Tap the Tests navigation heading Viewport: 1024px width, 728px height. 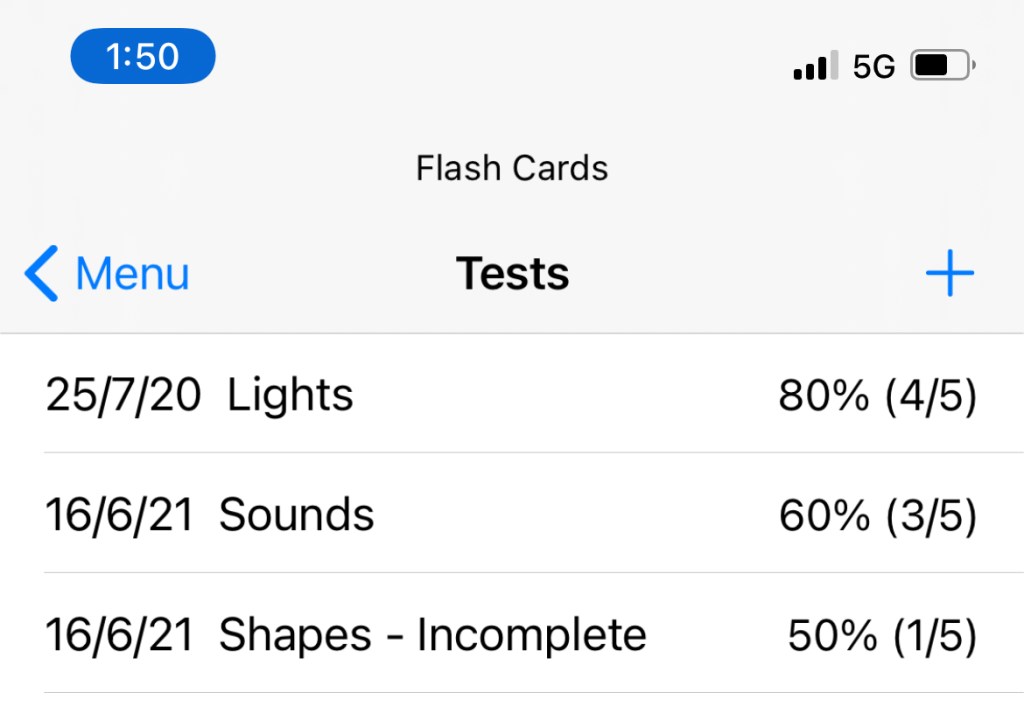[x=512, y=274]
